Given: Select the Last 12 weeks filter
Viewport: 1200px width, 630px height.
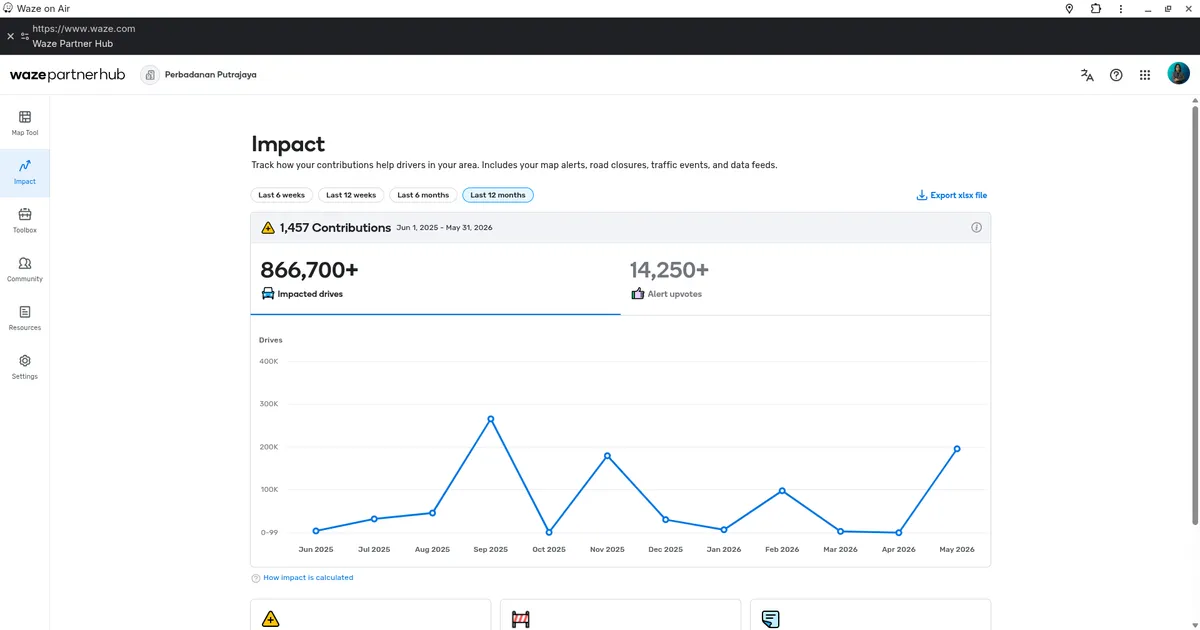Looking at the screenshot, I should pos(351,195).
